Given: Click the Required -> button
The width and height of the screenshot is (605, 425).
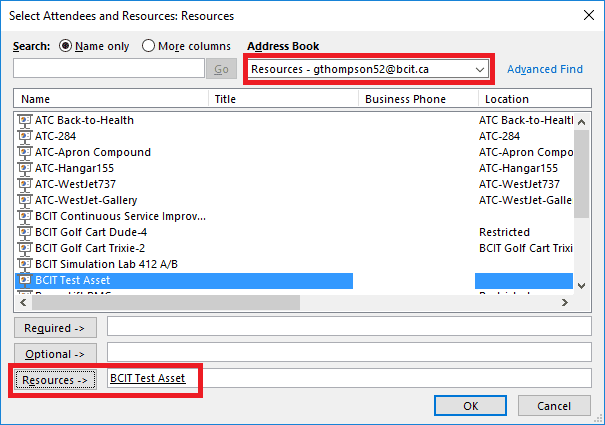Looking at the screenshot, I should (x=55, y=328).
